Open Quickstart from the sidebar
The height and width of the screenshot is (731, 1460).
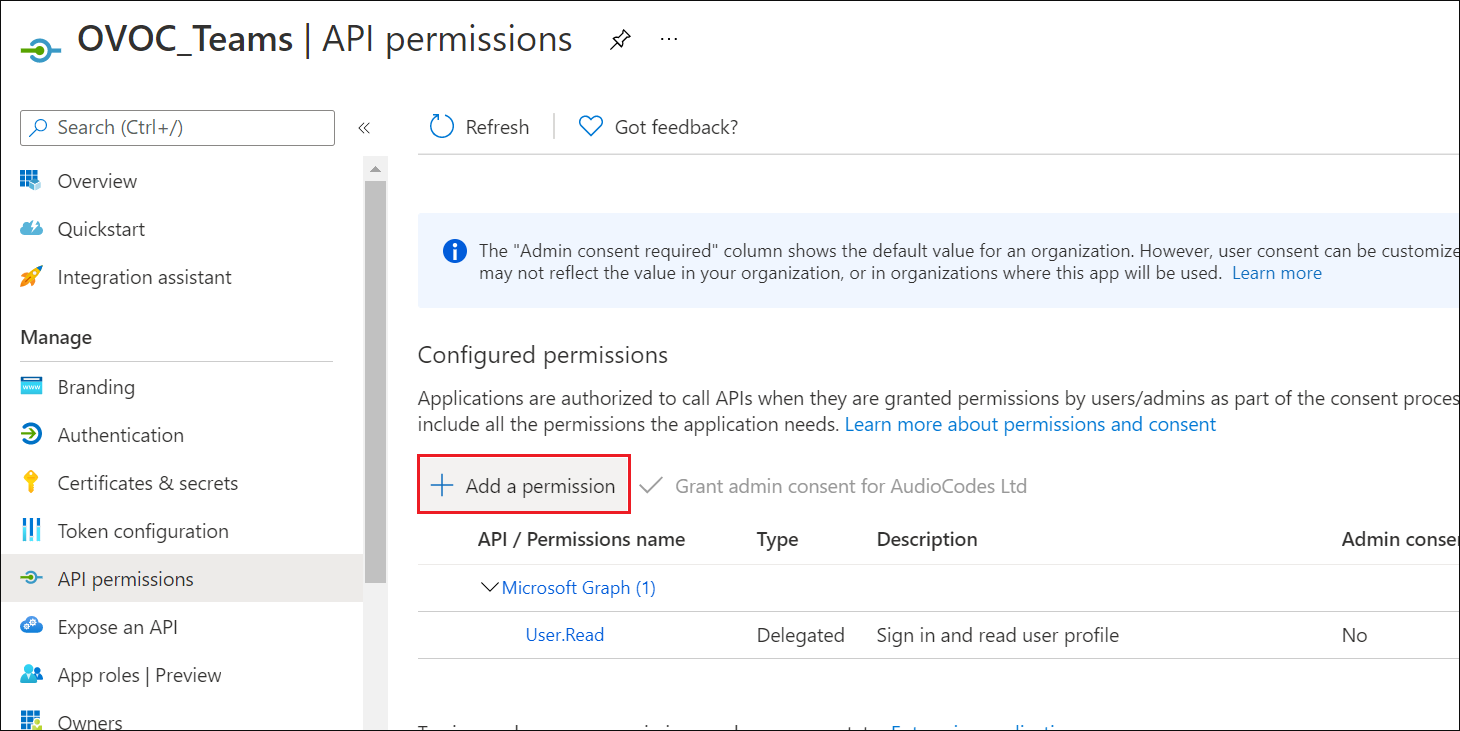tap(101, 229)
